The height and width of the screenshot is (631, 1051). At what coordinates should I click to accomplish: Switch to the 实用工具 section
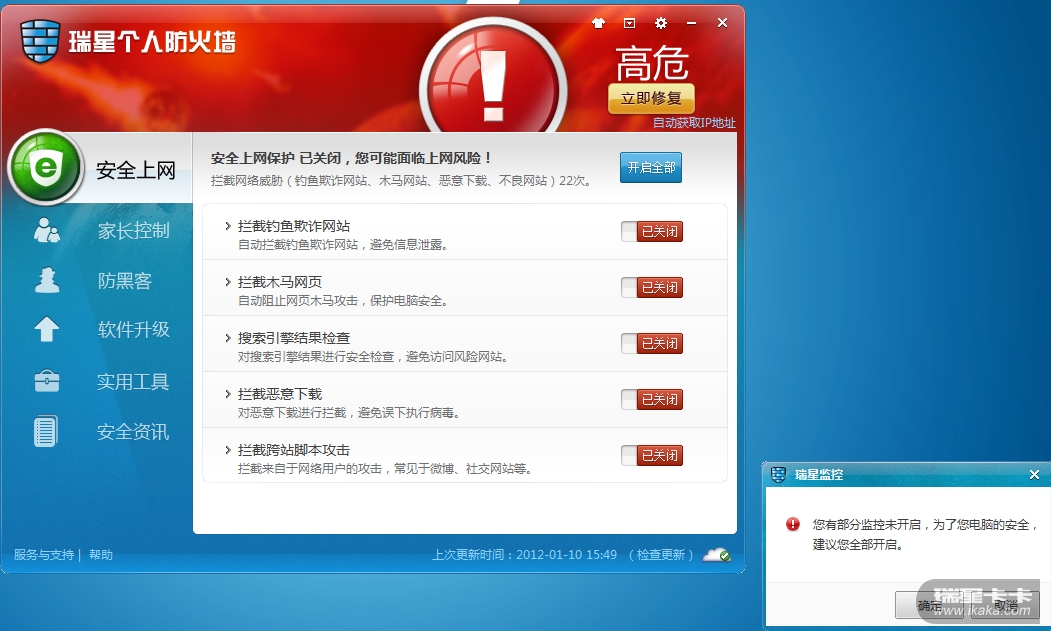click(x=133, y=382)
